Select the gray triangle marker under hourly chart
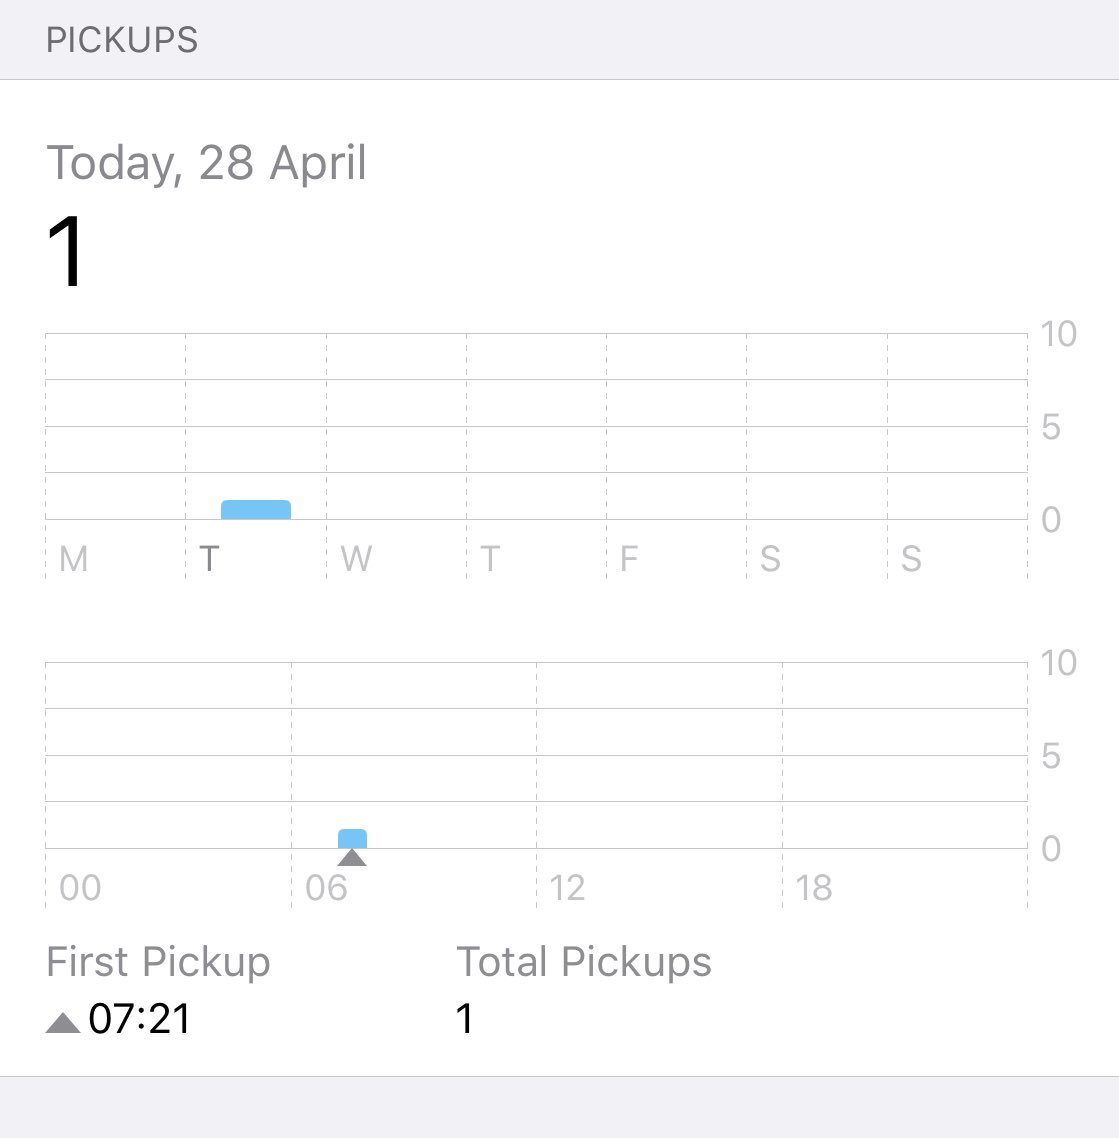The height and width of the screenshot is (1138, 1119). coord(352,857)
